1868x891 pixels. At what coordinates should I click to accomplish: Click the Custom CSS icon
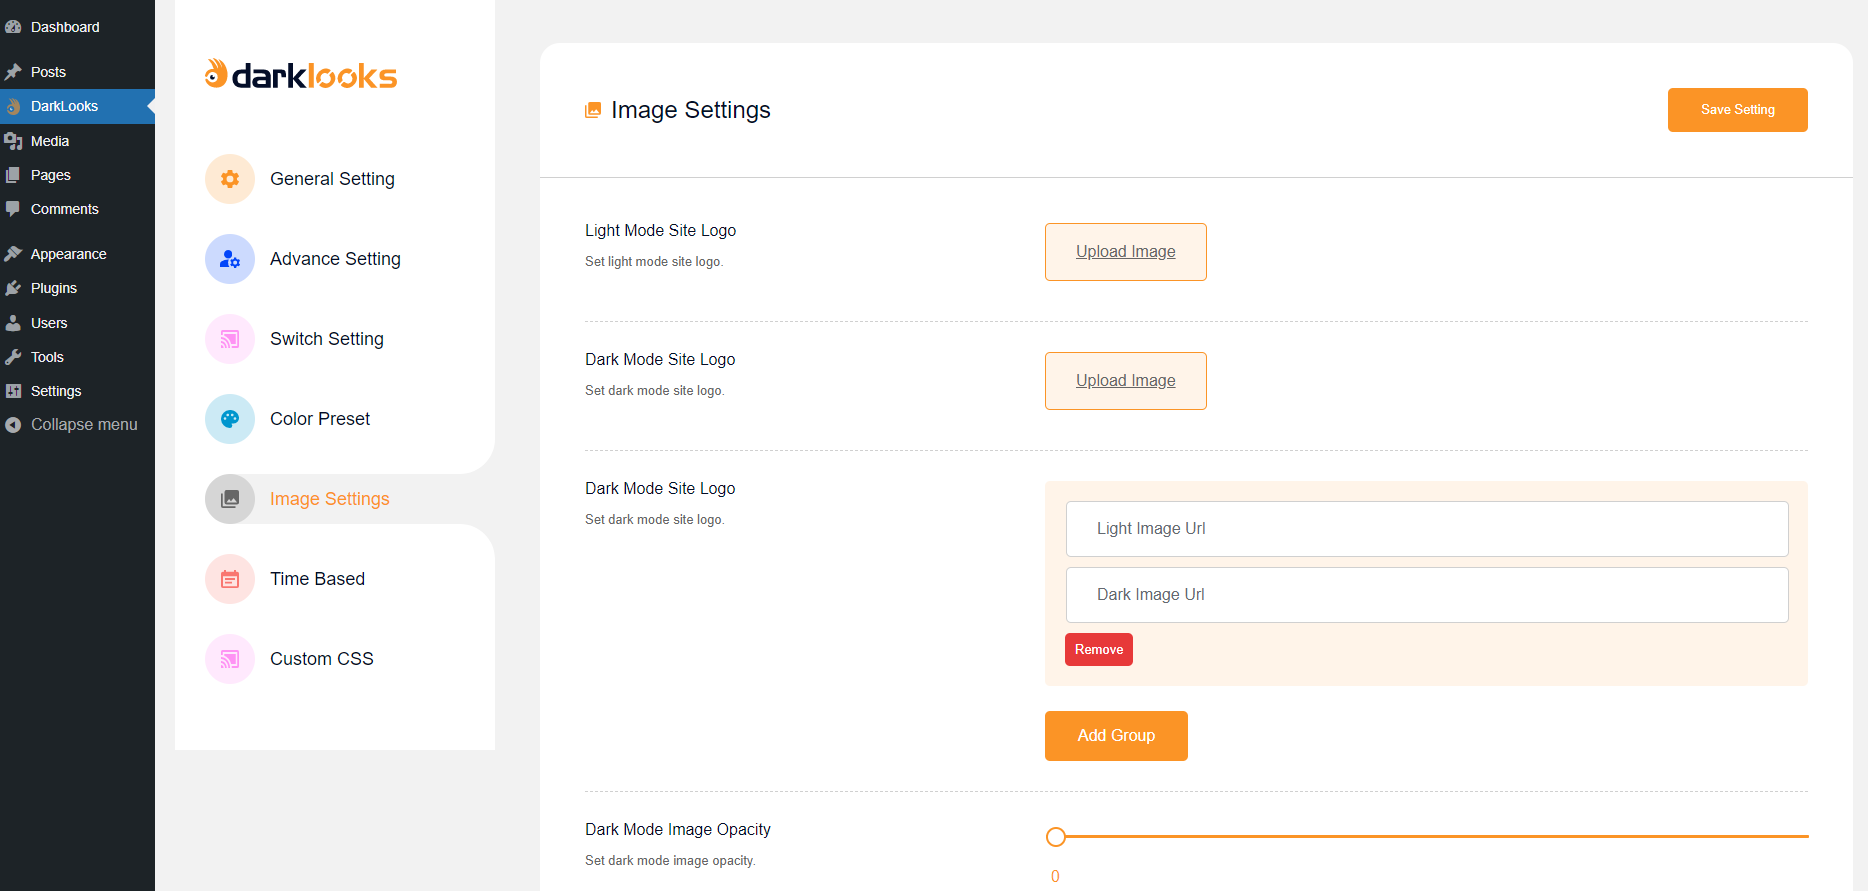point(230,659)
